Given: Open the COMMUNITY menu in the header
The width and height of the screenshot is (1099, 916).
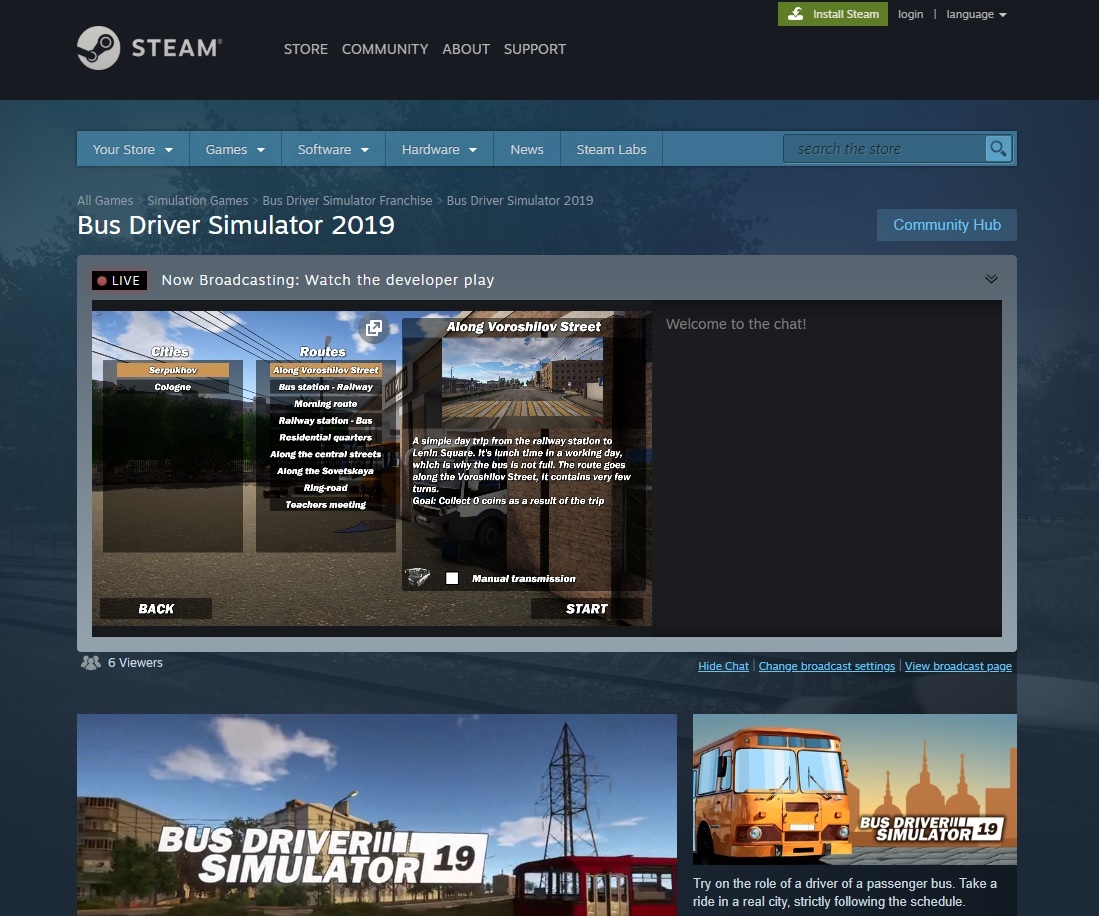Looking at the screenshot, I should click(x=384, y=49).
